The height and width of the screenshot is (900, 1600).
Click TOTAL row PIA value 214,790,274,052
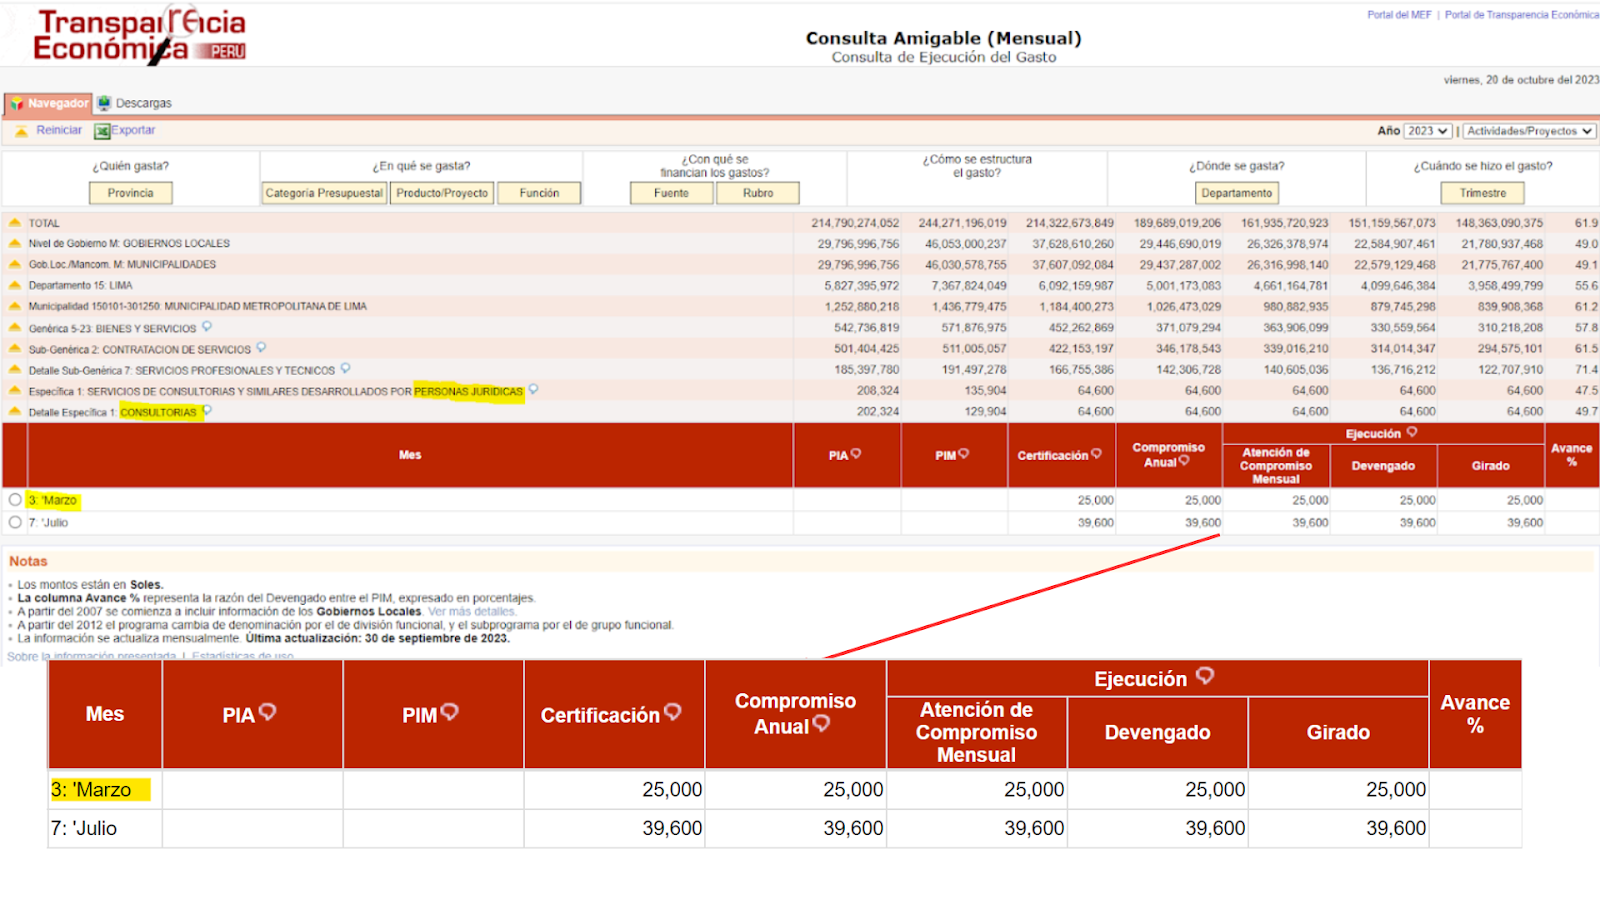coord(855,223)
